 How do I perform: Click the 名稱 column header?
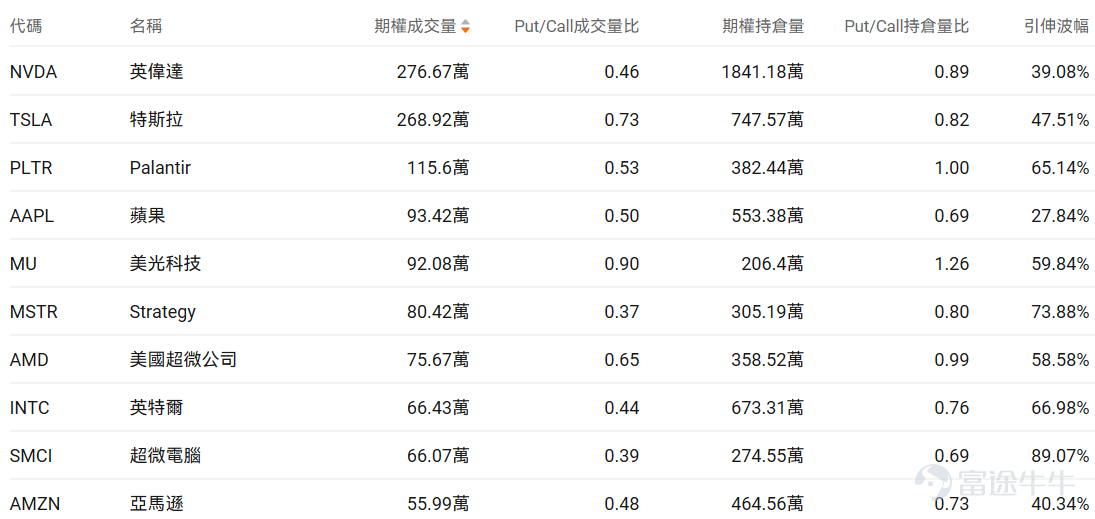(146, 27)
